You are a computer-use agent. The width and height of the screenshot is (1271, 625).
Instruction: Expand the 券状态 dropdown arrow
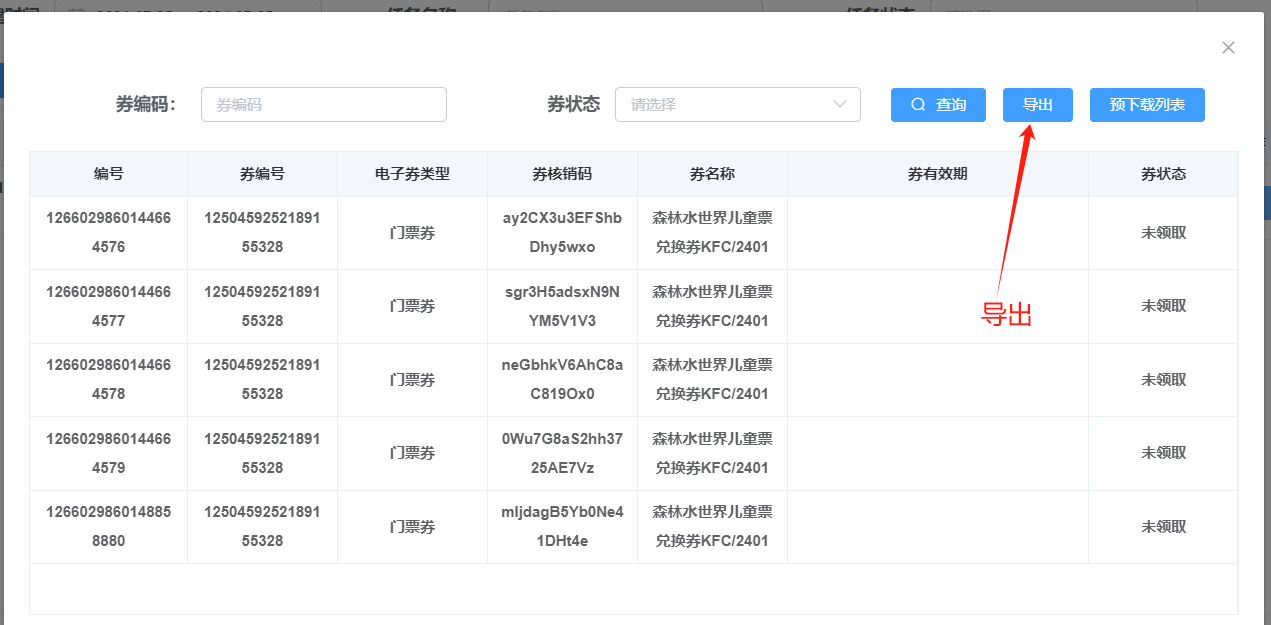840,104
